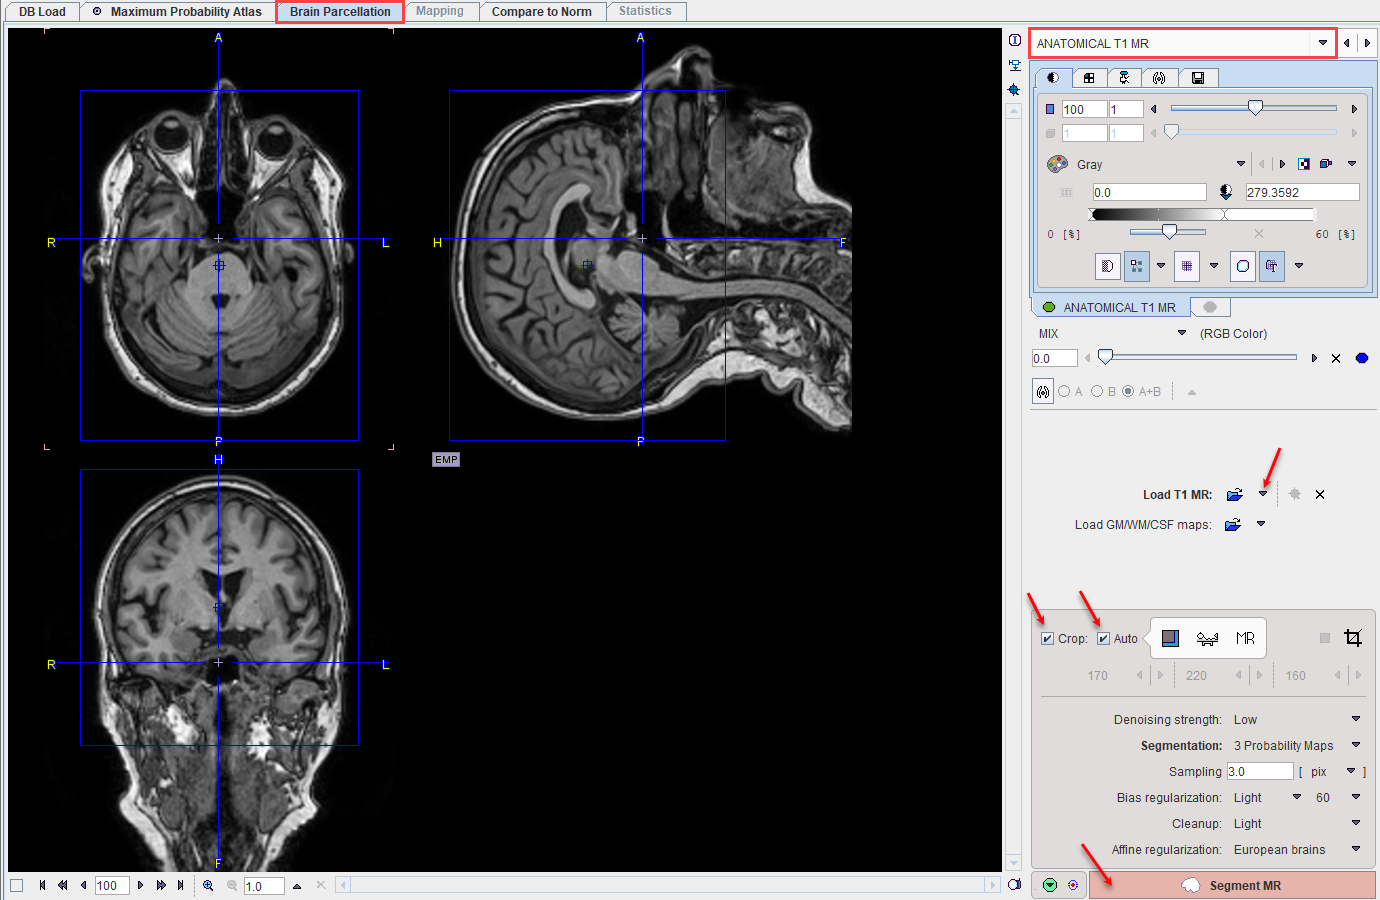This screenshot has height=900, width=1380.
Task: Click the zoom factor field showing 1.0
Action: coord(264,886)
